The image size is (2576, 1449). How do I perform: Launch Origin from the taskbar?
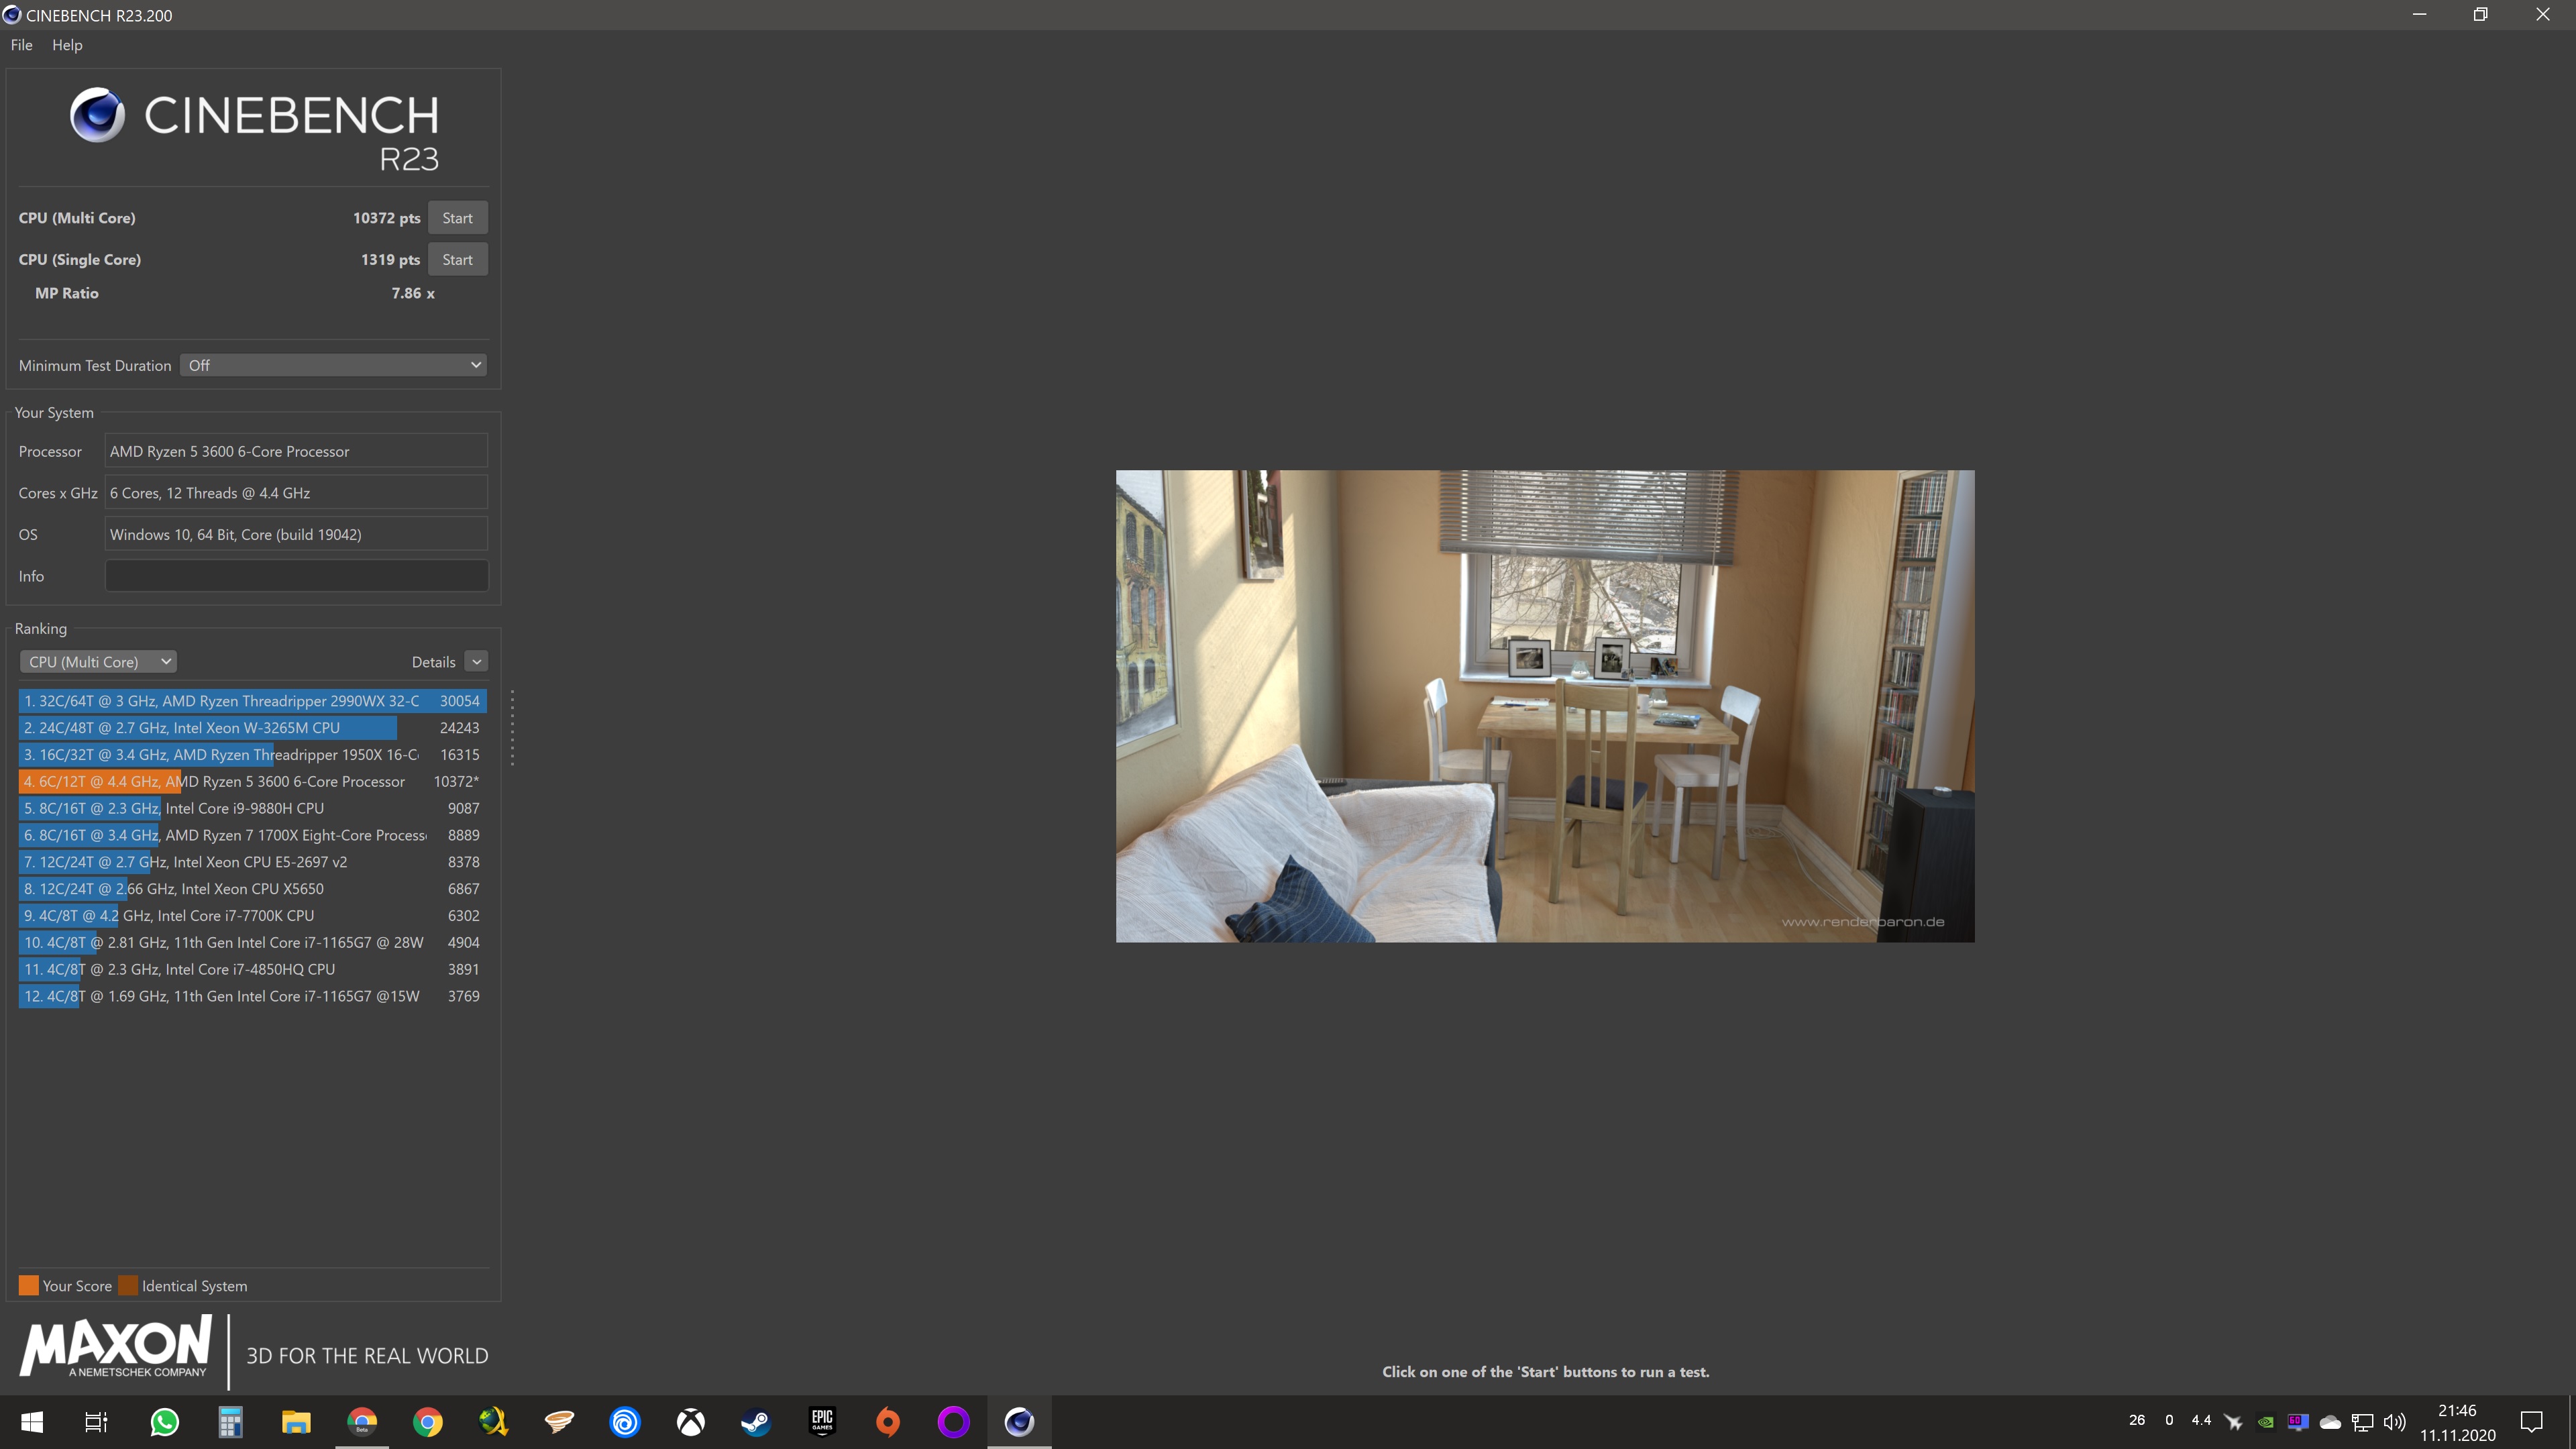[888, 1421]
